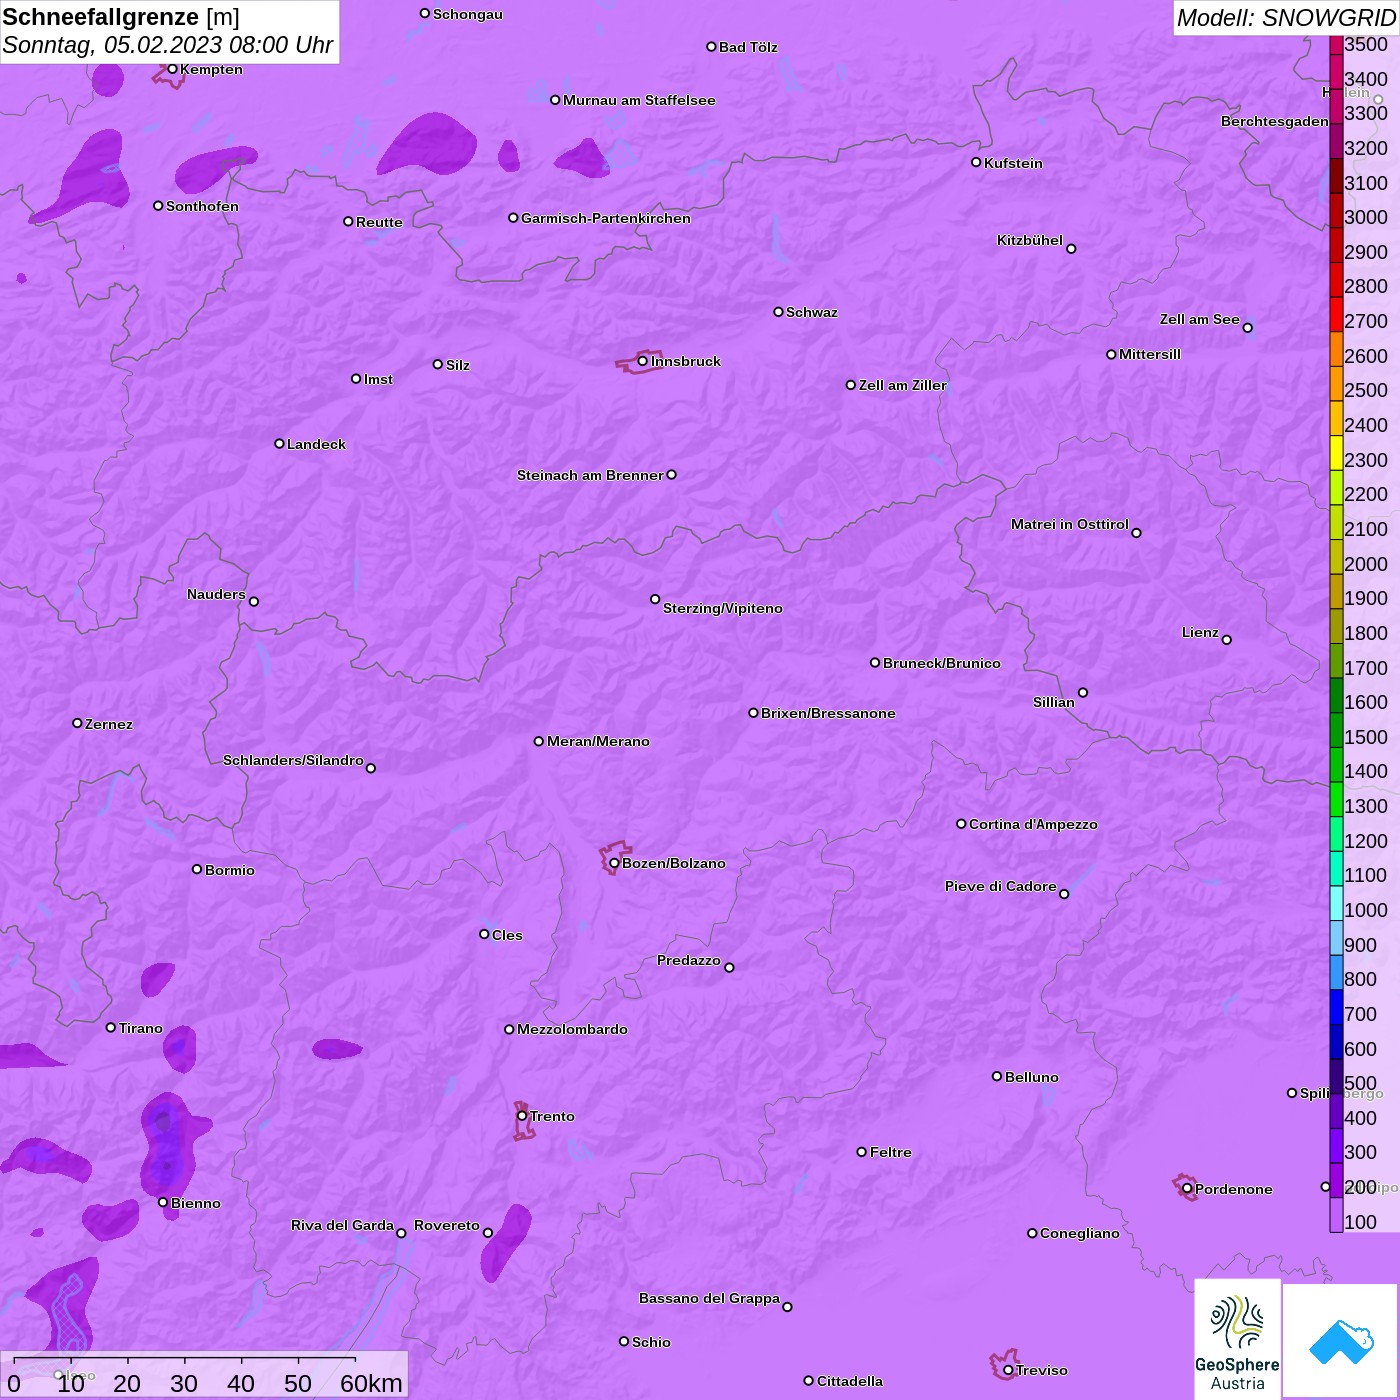Click the 1000 m legend color swatch
This screenshot has height=1400, width=1400.
pyautogui.click(x=1336, y=903)
